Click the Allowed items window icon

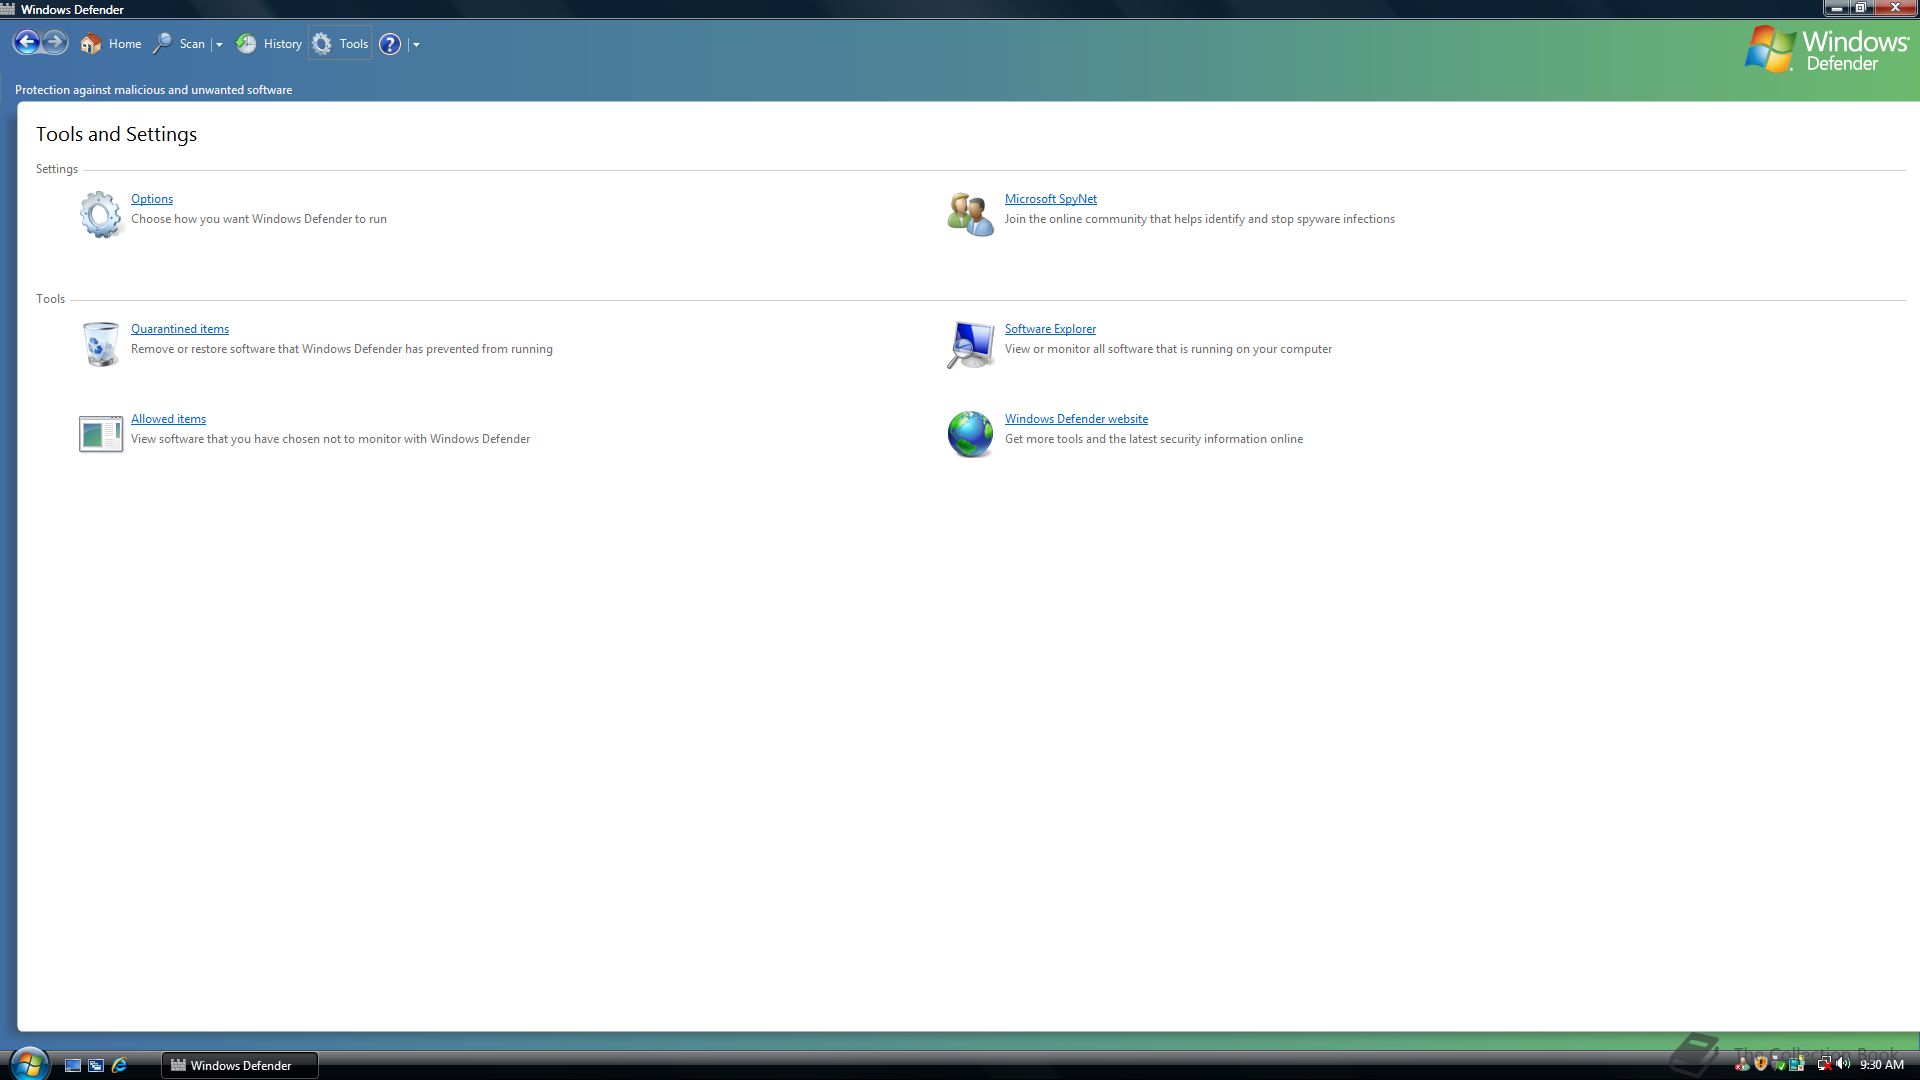pyautogui.click(x=100, y=434)
